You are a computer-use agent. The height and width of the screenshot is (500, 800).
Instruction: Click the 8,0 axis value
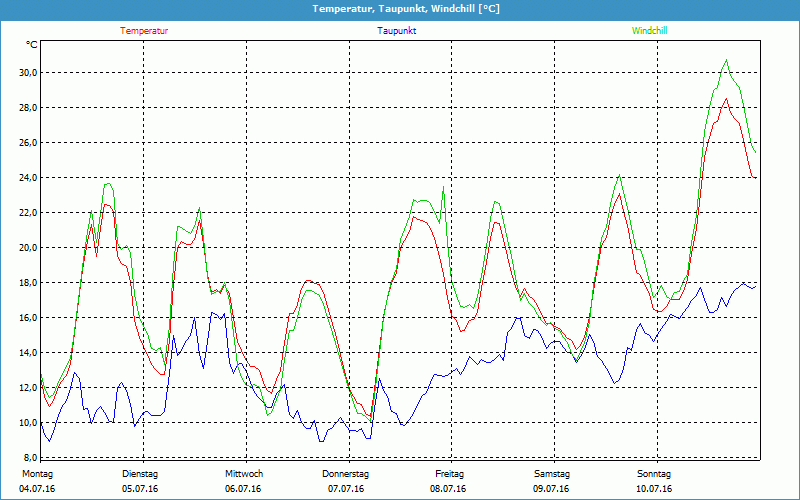coord(29,458)
